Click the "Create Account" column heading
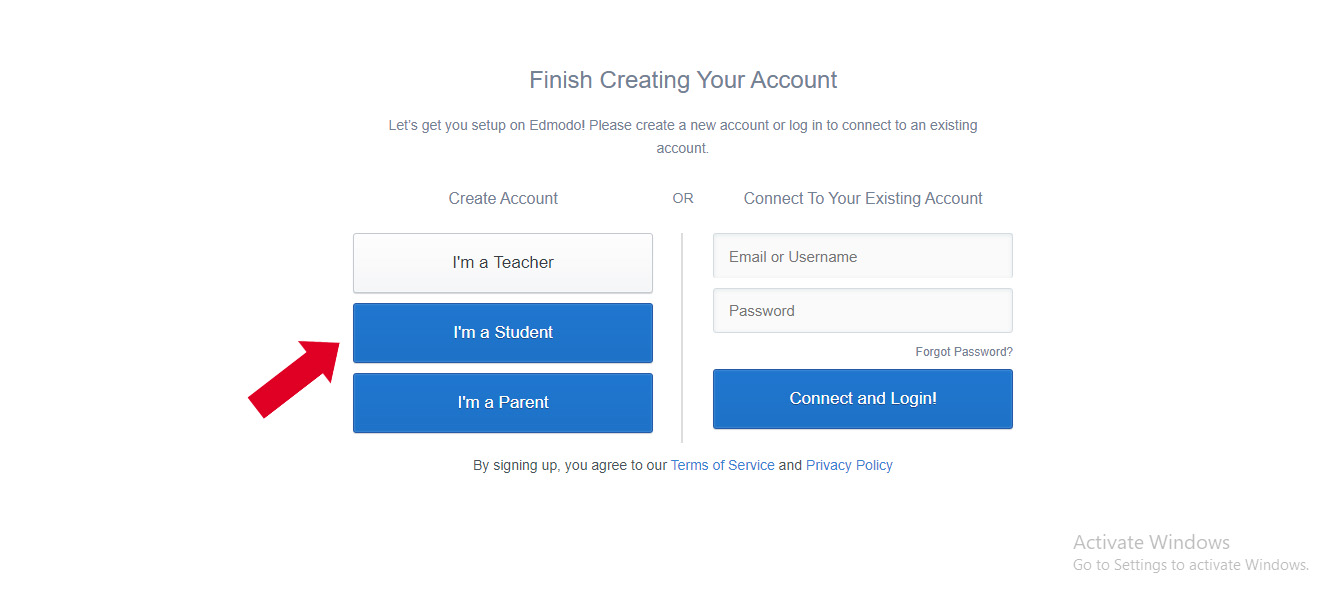Screen dimensions: 1333x591 [502, 198]
